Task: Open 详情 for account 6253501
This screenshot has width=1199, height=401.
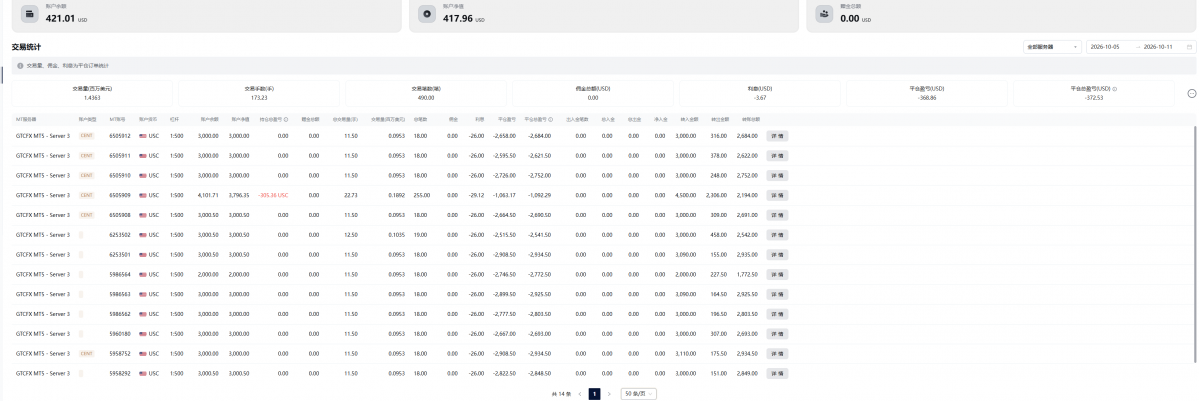Action: point(778,255)
